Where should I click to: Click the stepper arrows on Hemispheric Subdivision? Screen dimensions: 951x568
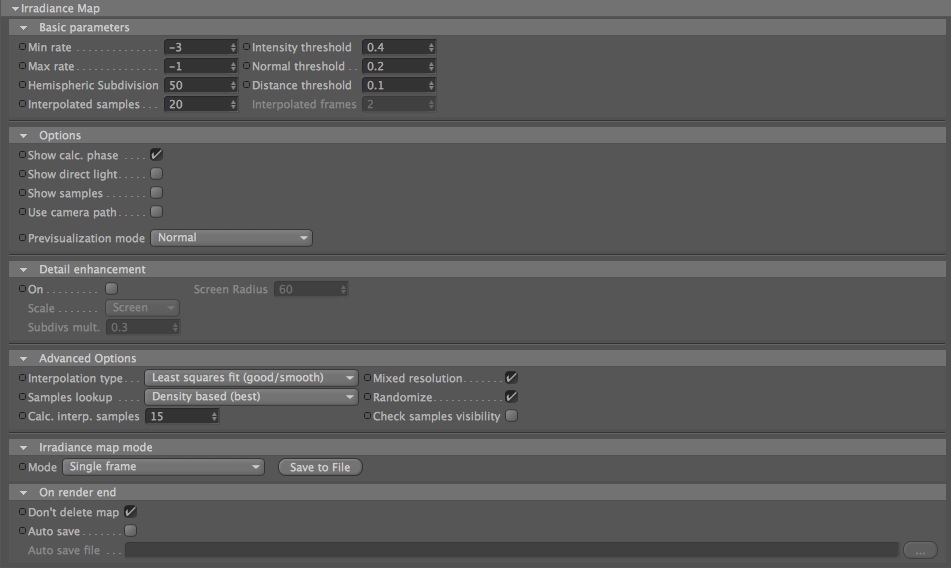(x=233, y=85)
